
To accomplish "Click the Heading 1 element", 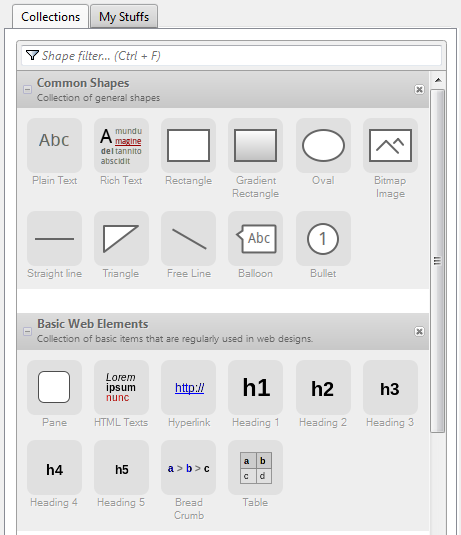I will [256, 394].
